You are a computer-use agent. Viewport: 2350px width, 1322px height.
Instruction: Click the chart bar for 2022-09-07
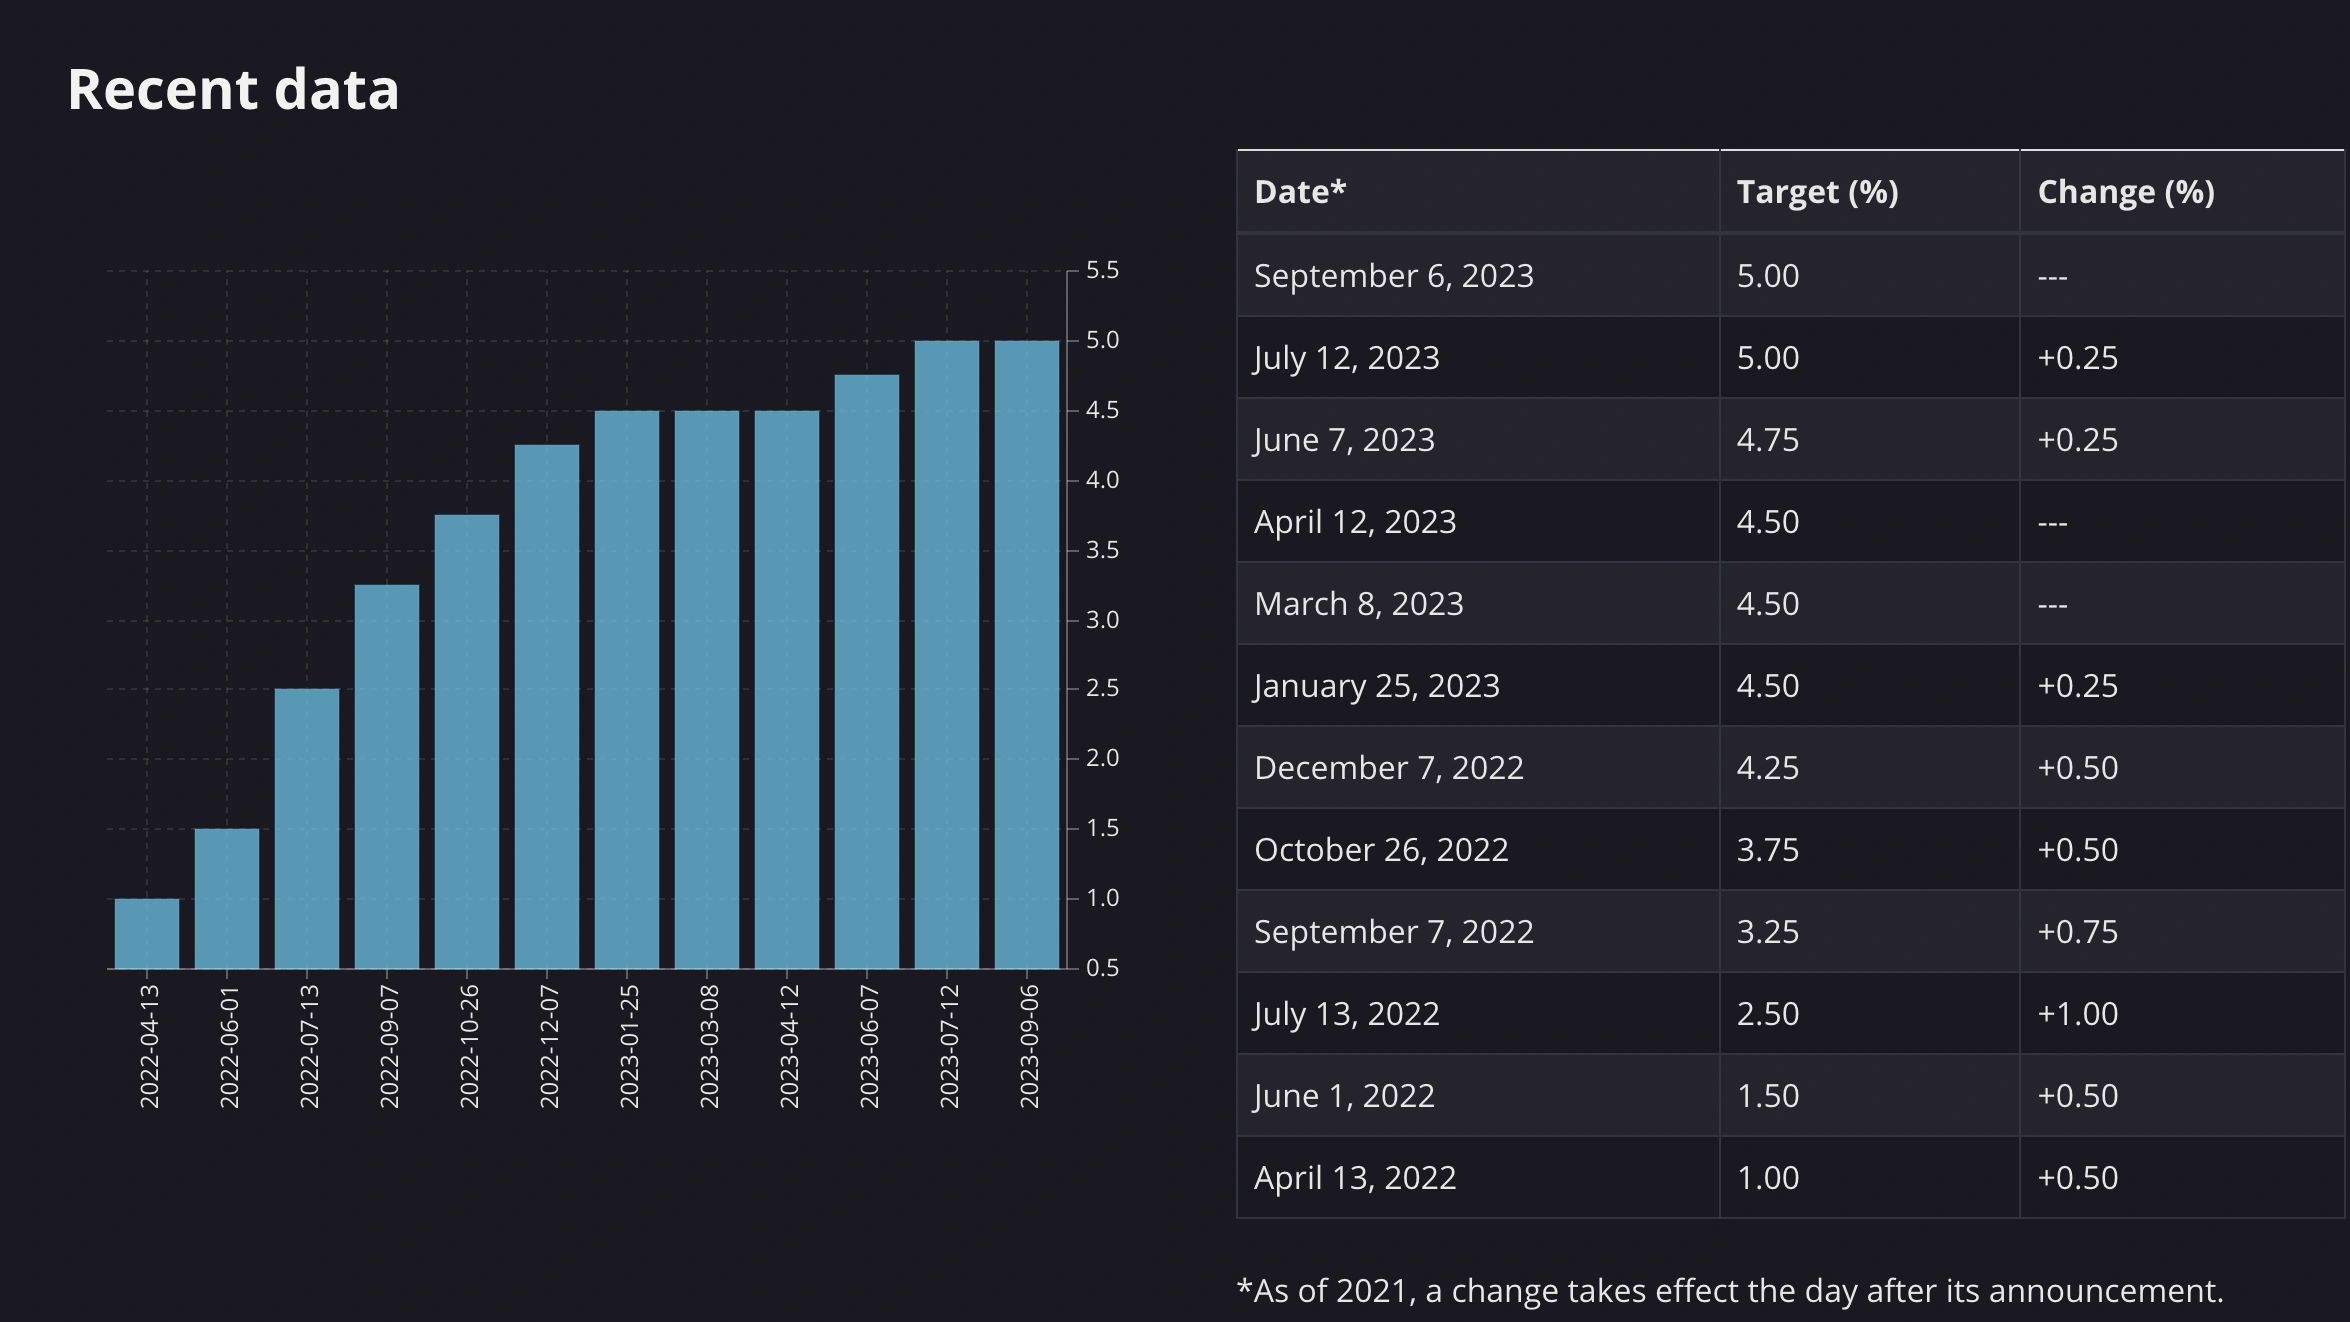pos(387,777)
